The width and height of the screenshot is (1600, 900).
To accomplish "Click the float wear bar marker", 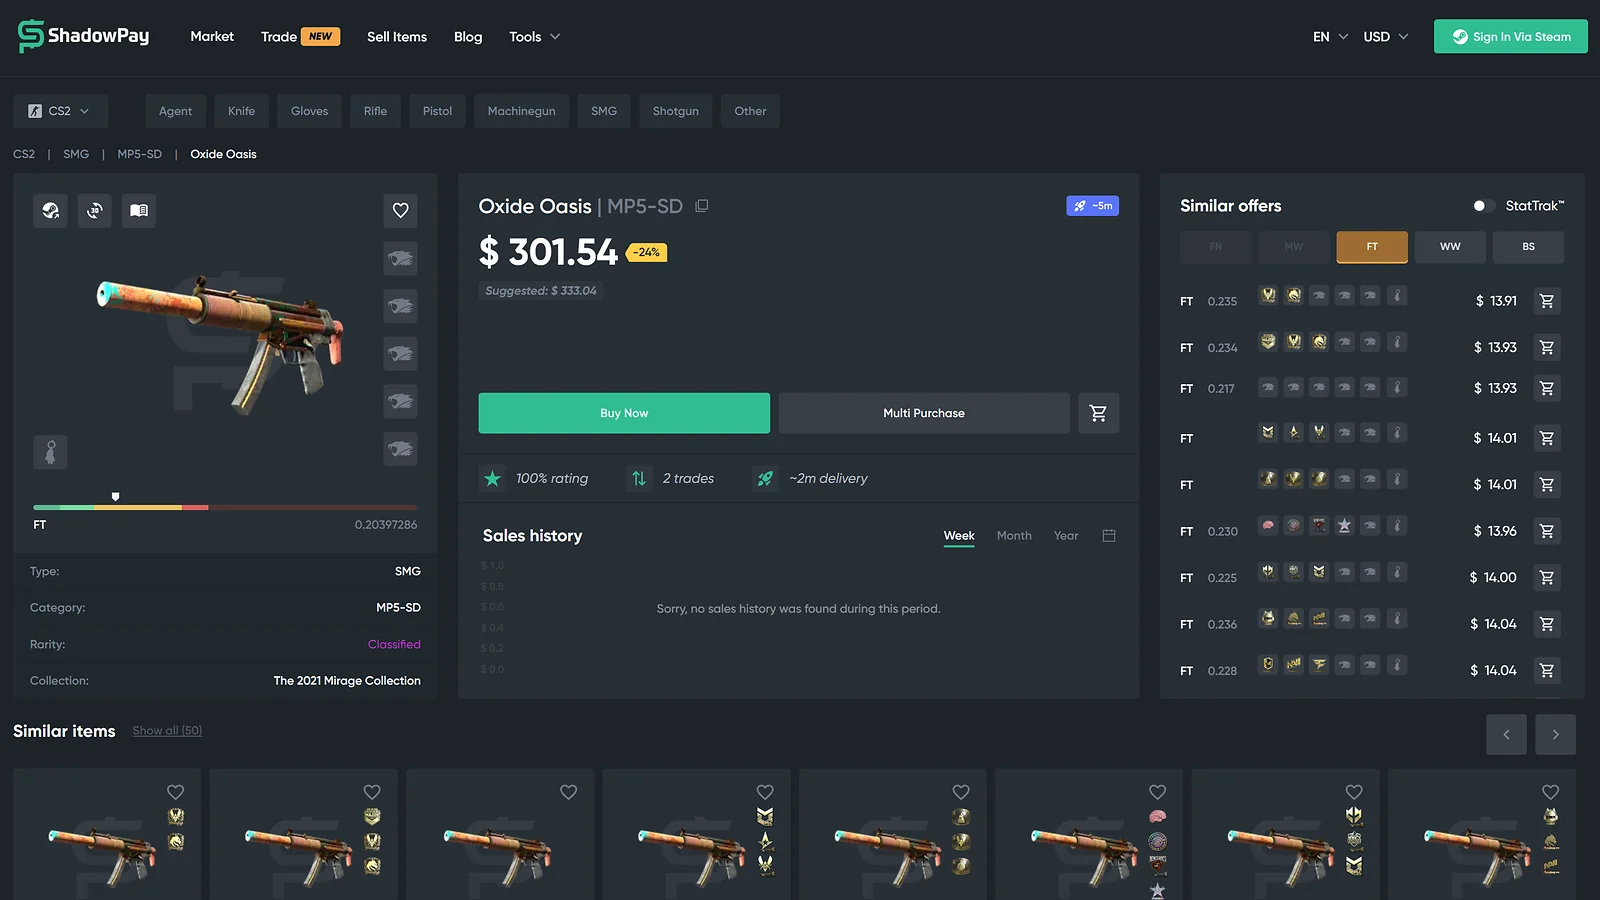I will (x=116, y=497).
